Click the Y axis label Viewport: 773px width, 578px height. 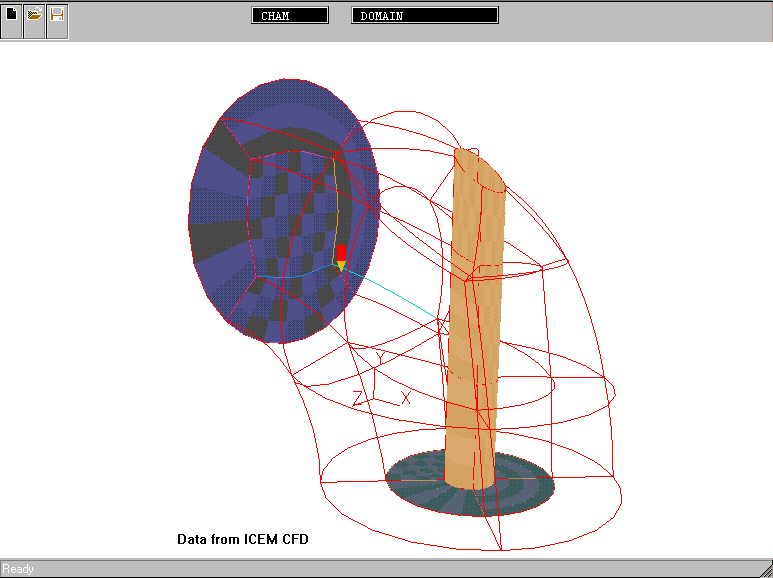coord(380,357)
